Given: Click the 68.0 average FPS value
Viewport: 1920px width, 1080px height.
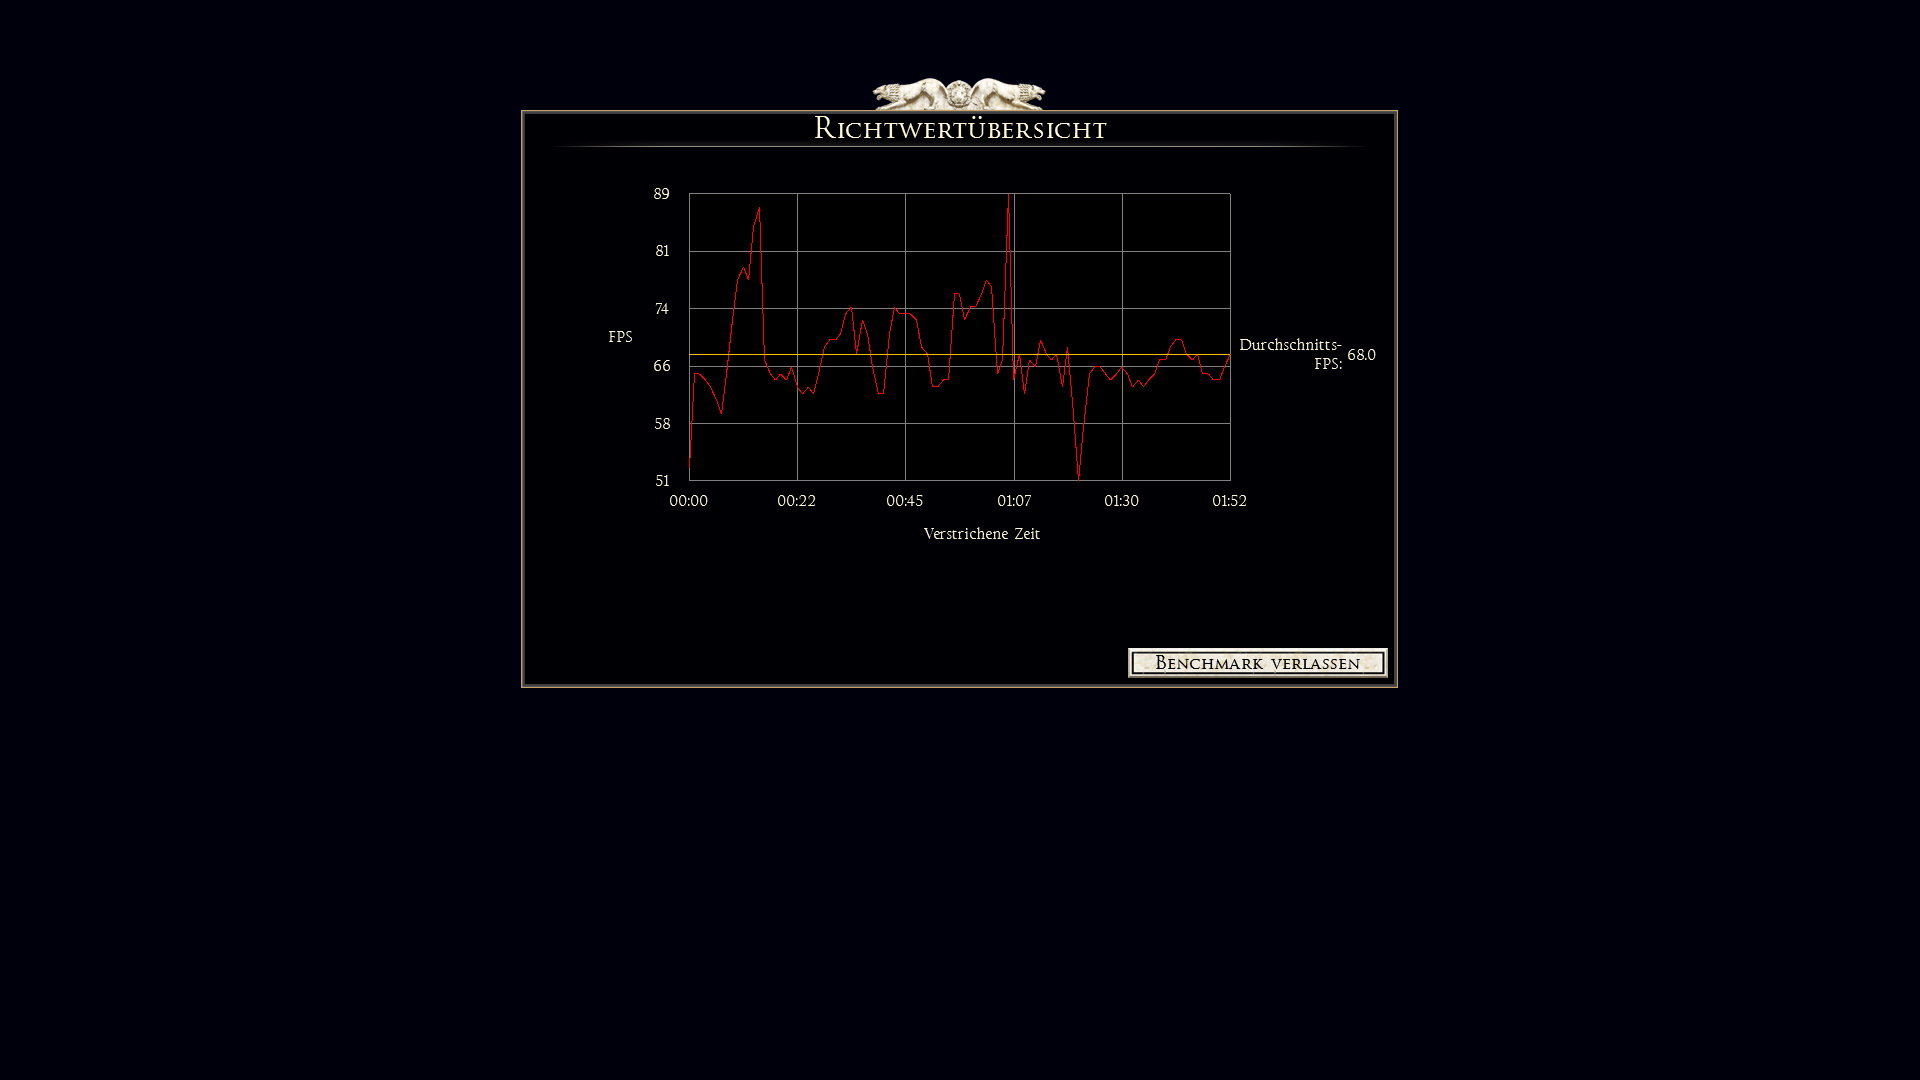Looking at the screenshot, I should (1361, 355).
